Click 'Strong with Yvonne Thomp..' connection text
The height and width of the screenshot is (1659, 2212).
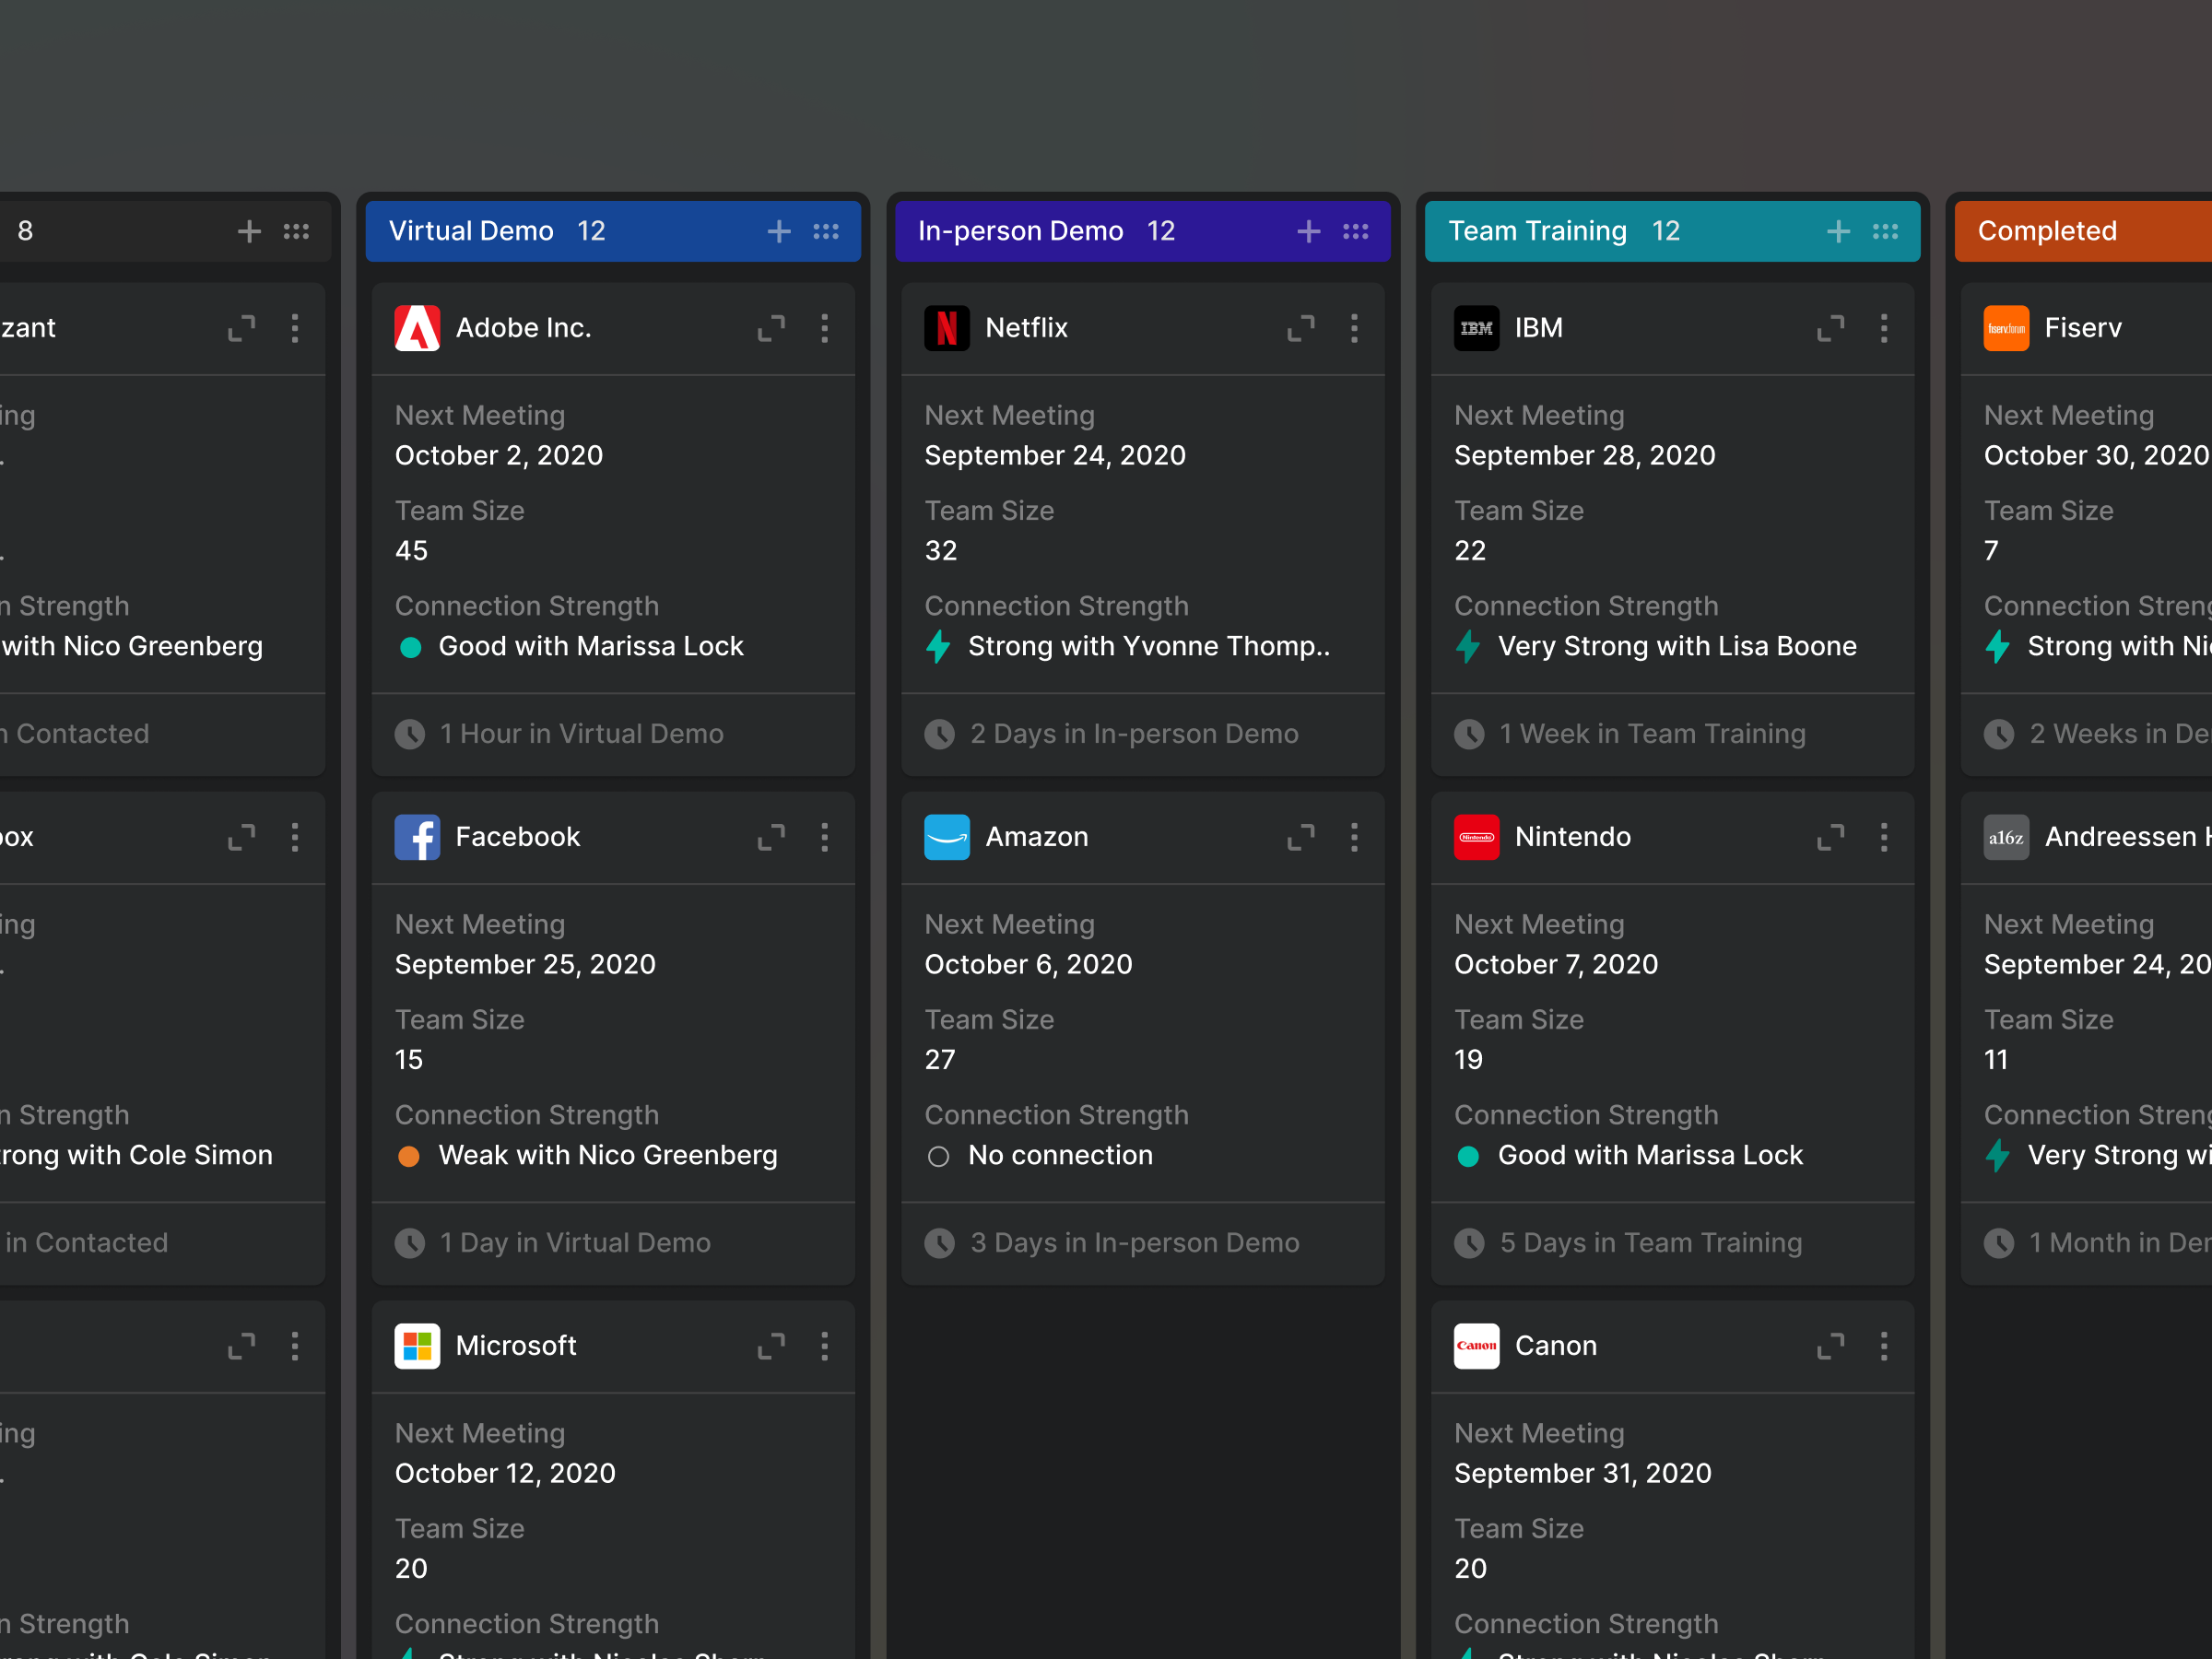tap(1149, 647)
